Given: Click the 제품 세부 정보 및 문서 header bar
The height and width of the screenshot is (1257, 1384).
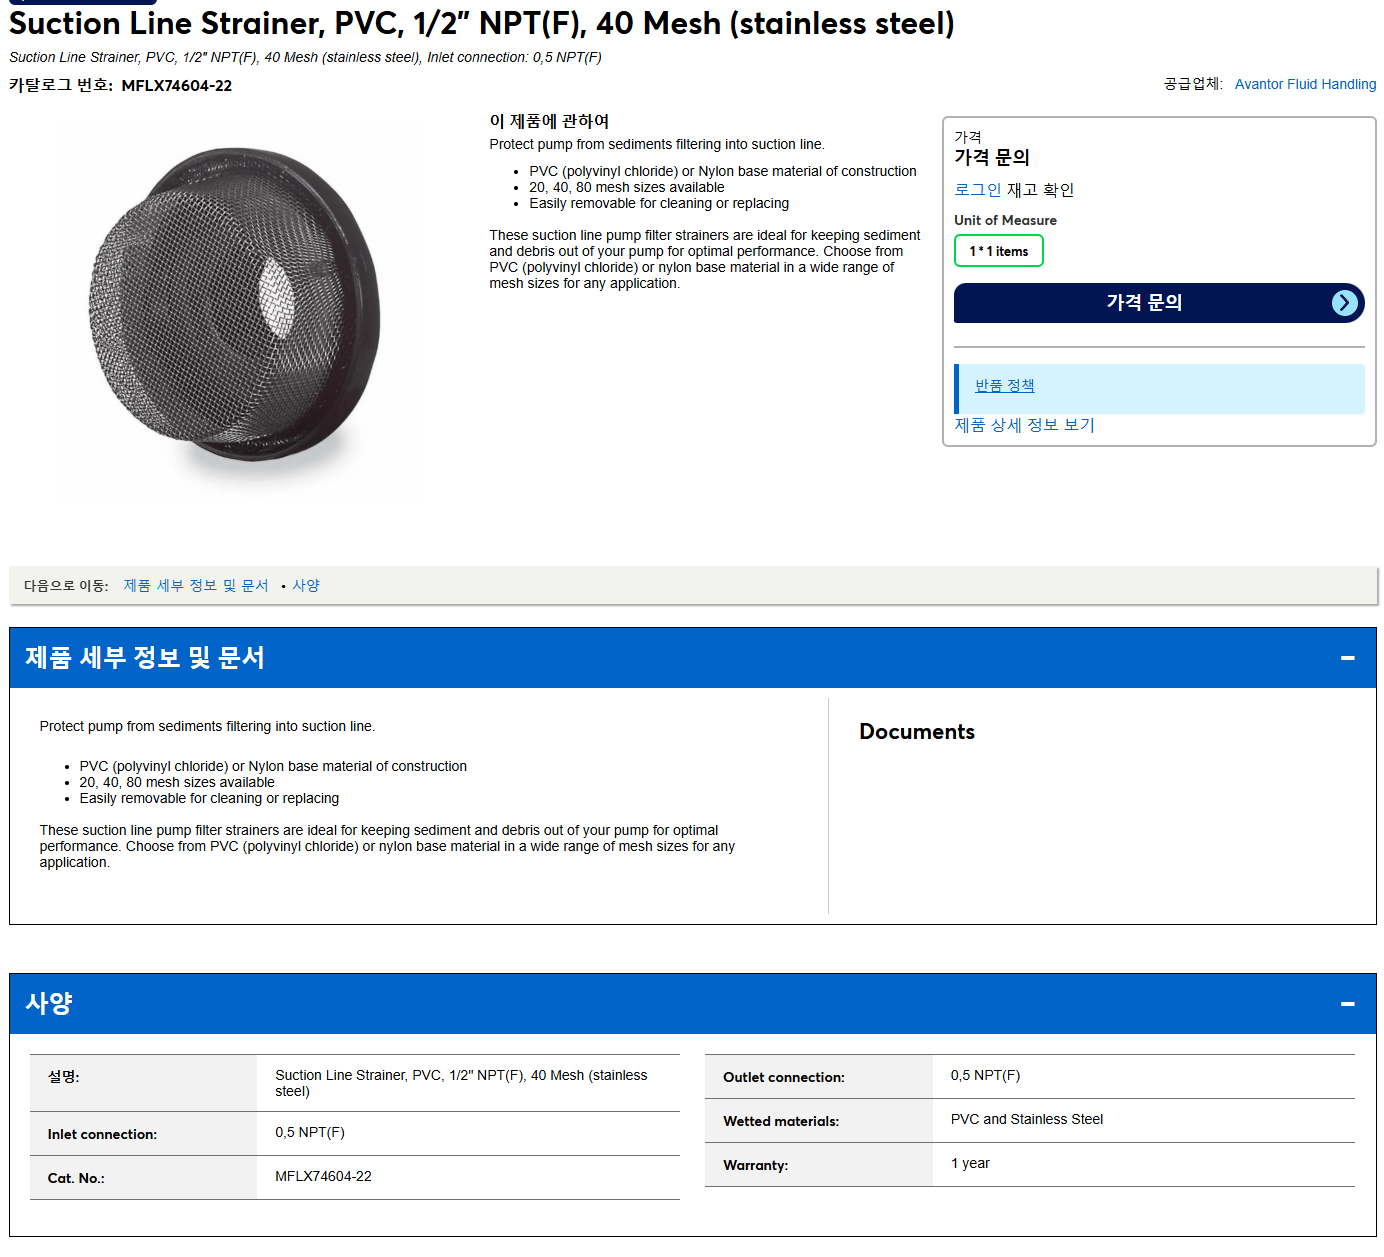Looking at the screenshot, I should point(692,658).
